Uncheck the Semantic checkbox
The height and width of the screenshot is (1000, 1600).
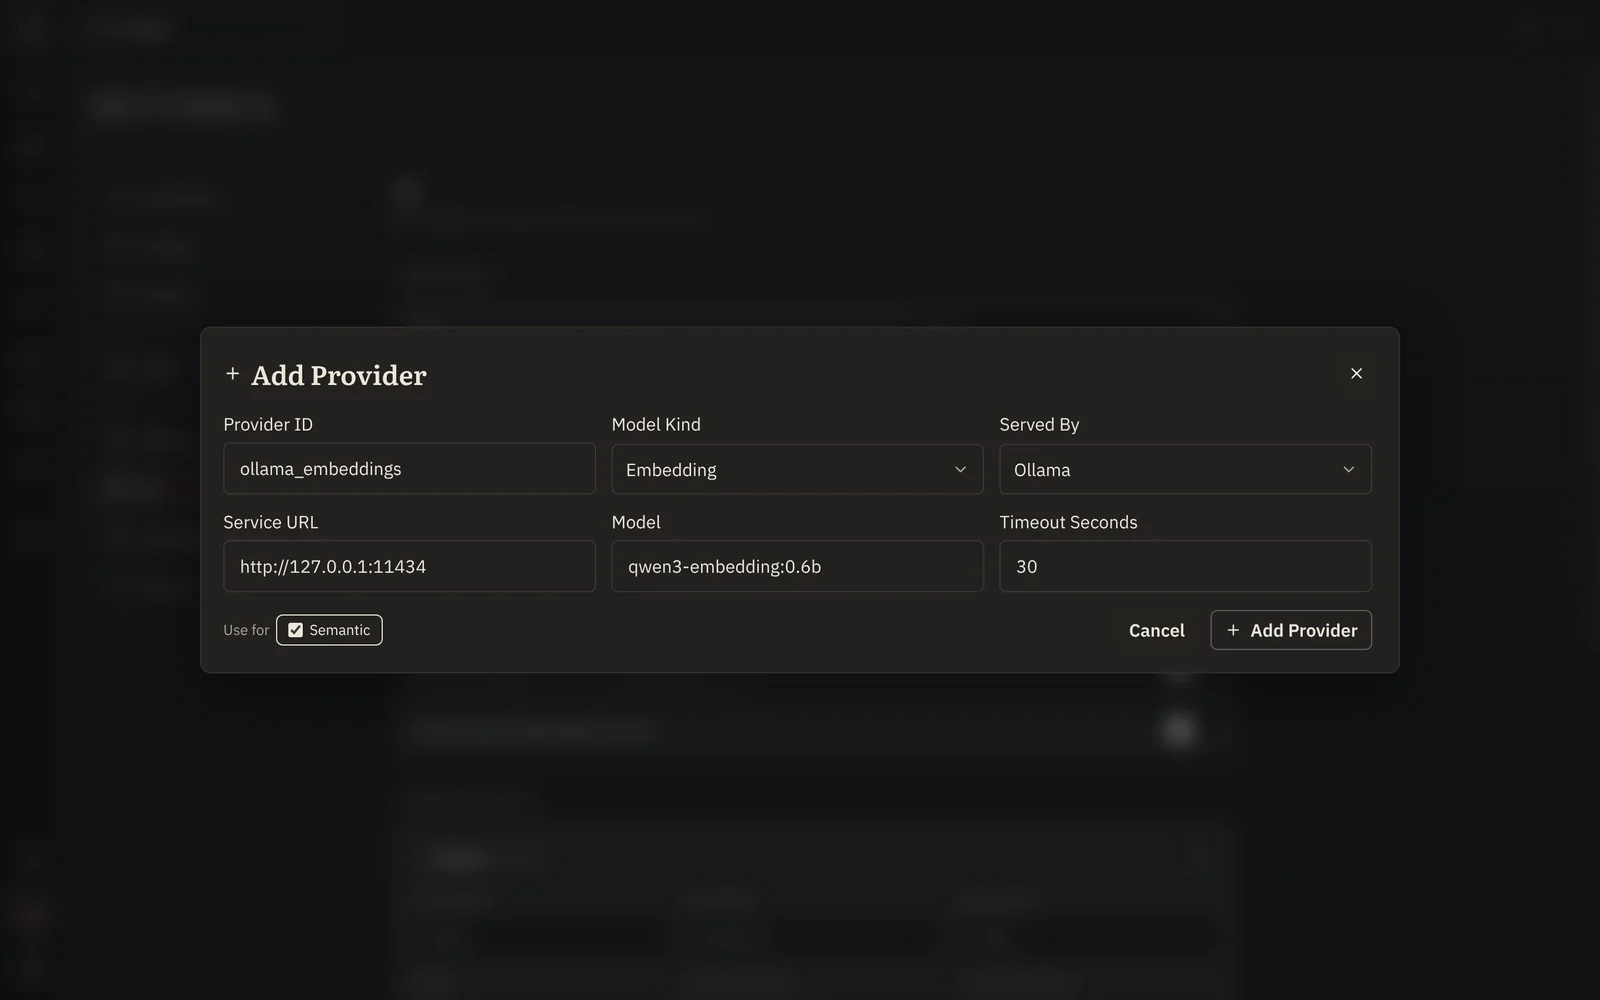tap(296, 630)
